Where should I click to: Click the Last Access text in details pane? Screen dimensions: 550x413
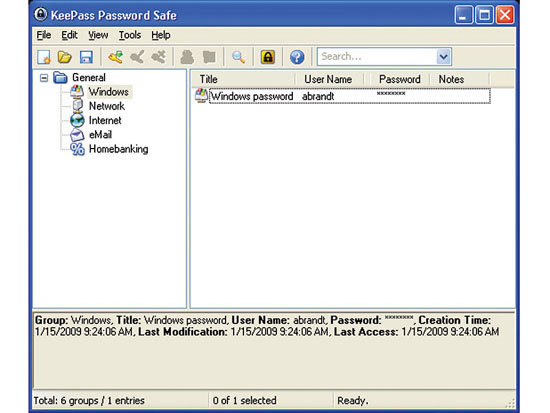(366, 332)
